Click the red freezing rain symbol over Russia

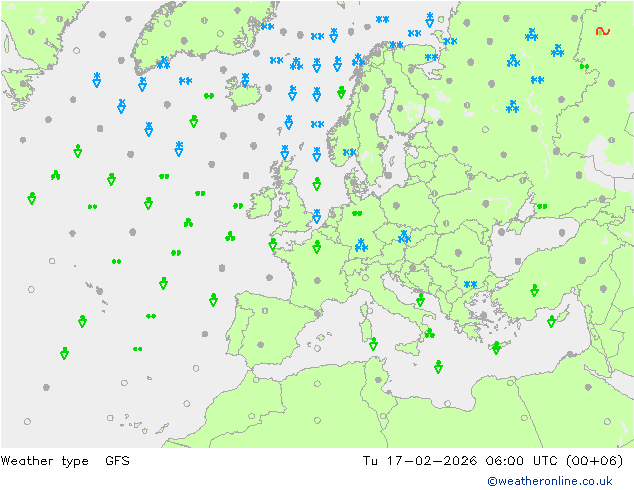602,31
